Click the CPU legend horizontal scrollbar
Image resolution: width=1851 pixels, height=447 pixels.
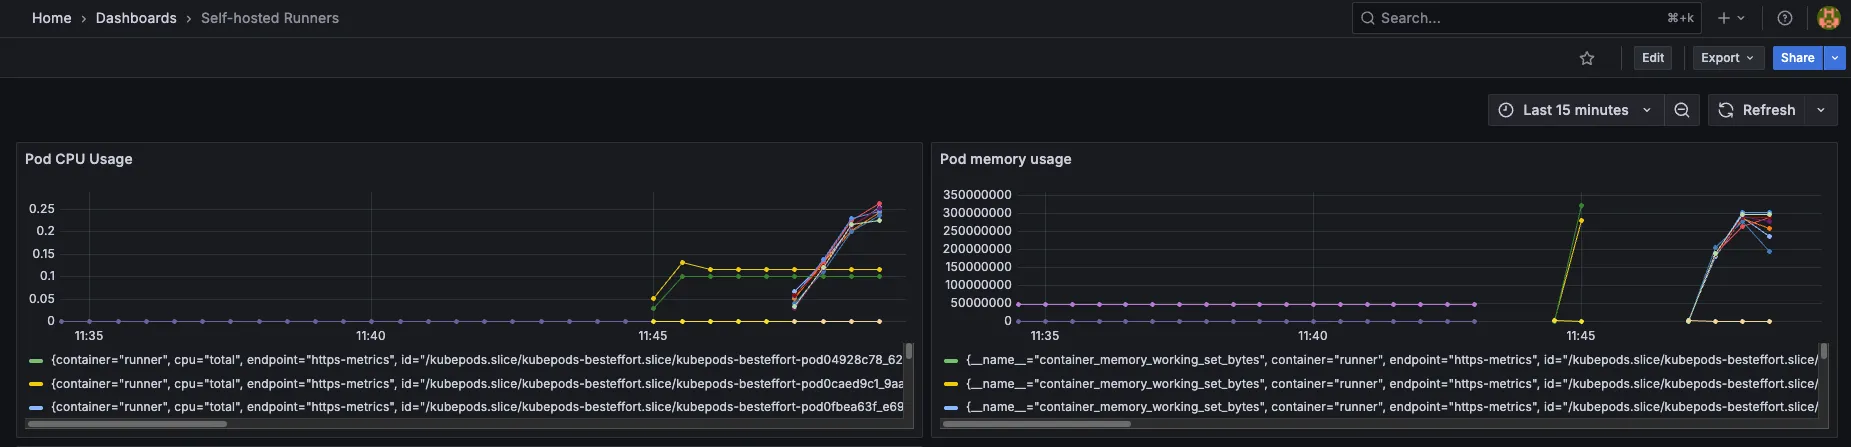point(127,424)
